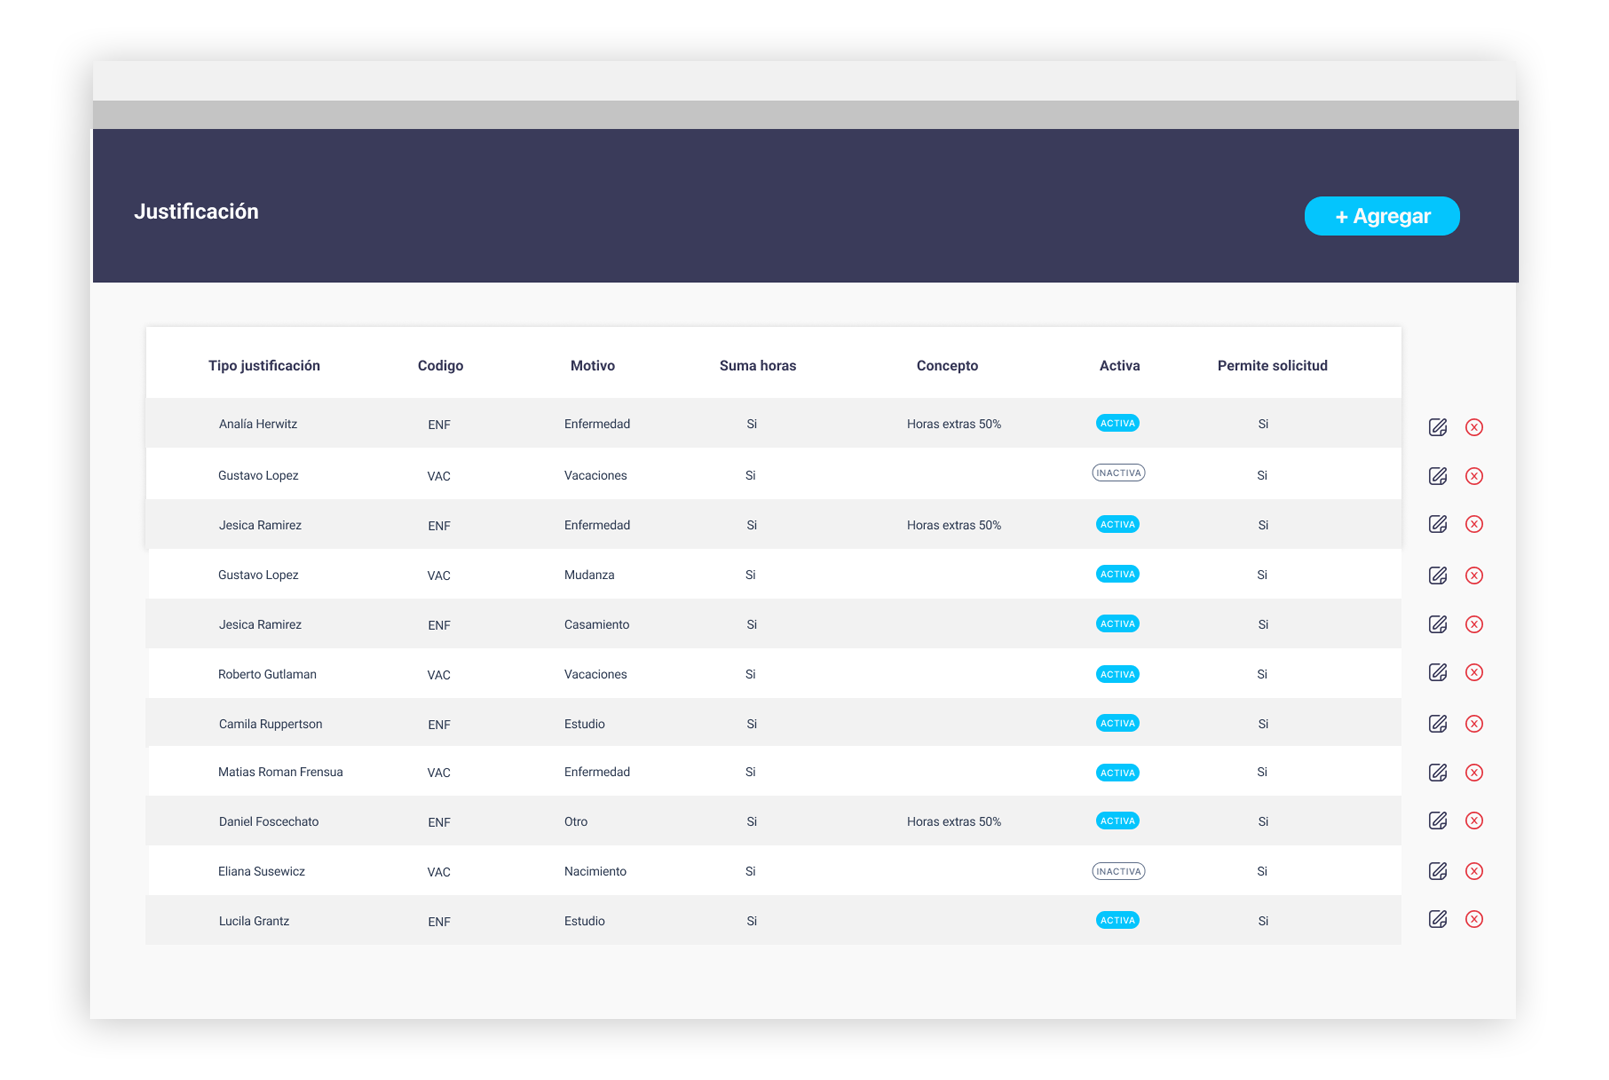Image resolution: width=1609 pixels, height=1080 pixels.
Task: Select the Permite solicitud column header
Action: (x=1272, y=366)
